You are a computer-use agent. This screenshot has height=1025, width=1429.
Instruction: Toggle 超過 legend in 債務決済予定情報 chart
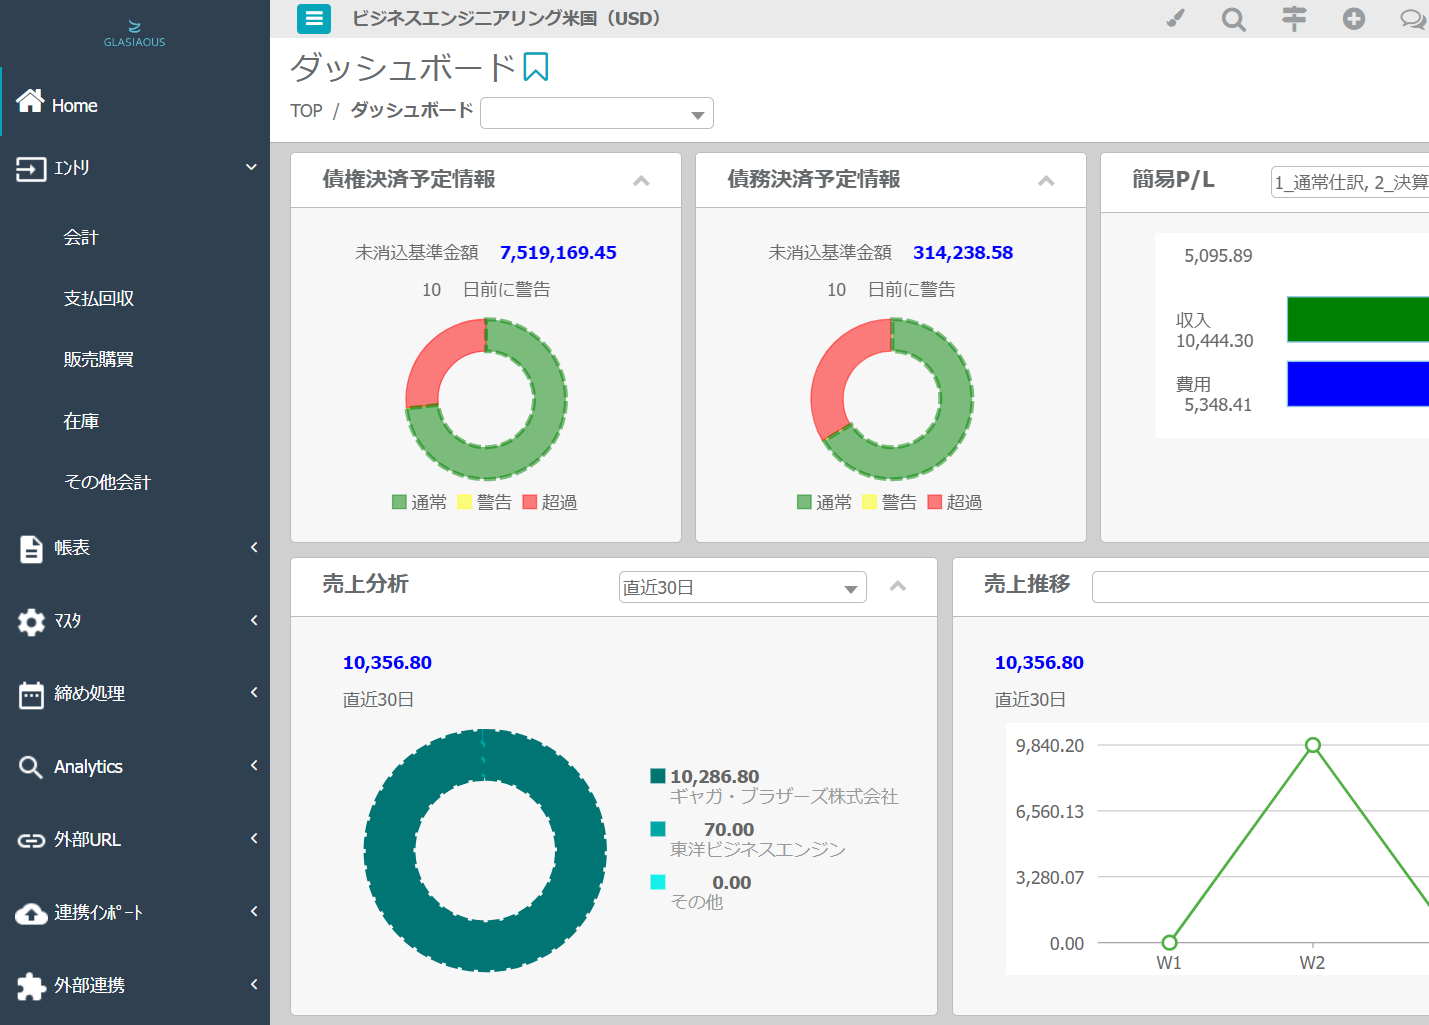954,502
